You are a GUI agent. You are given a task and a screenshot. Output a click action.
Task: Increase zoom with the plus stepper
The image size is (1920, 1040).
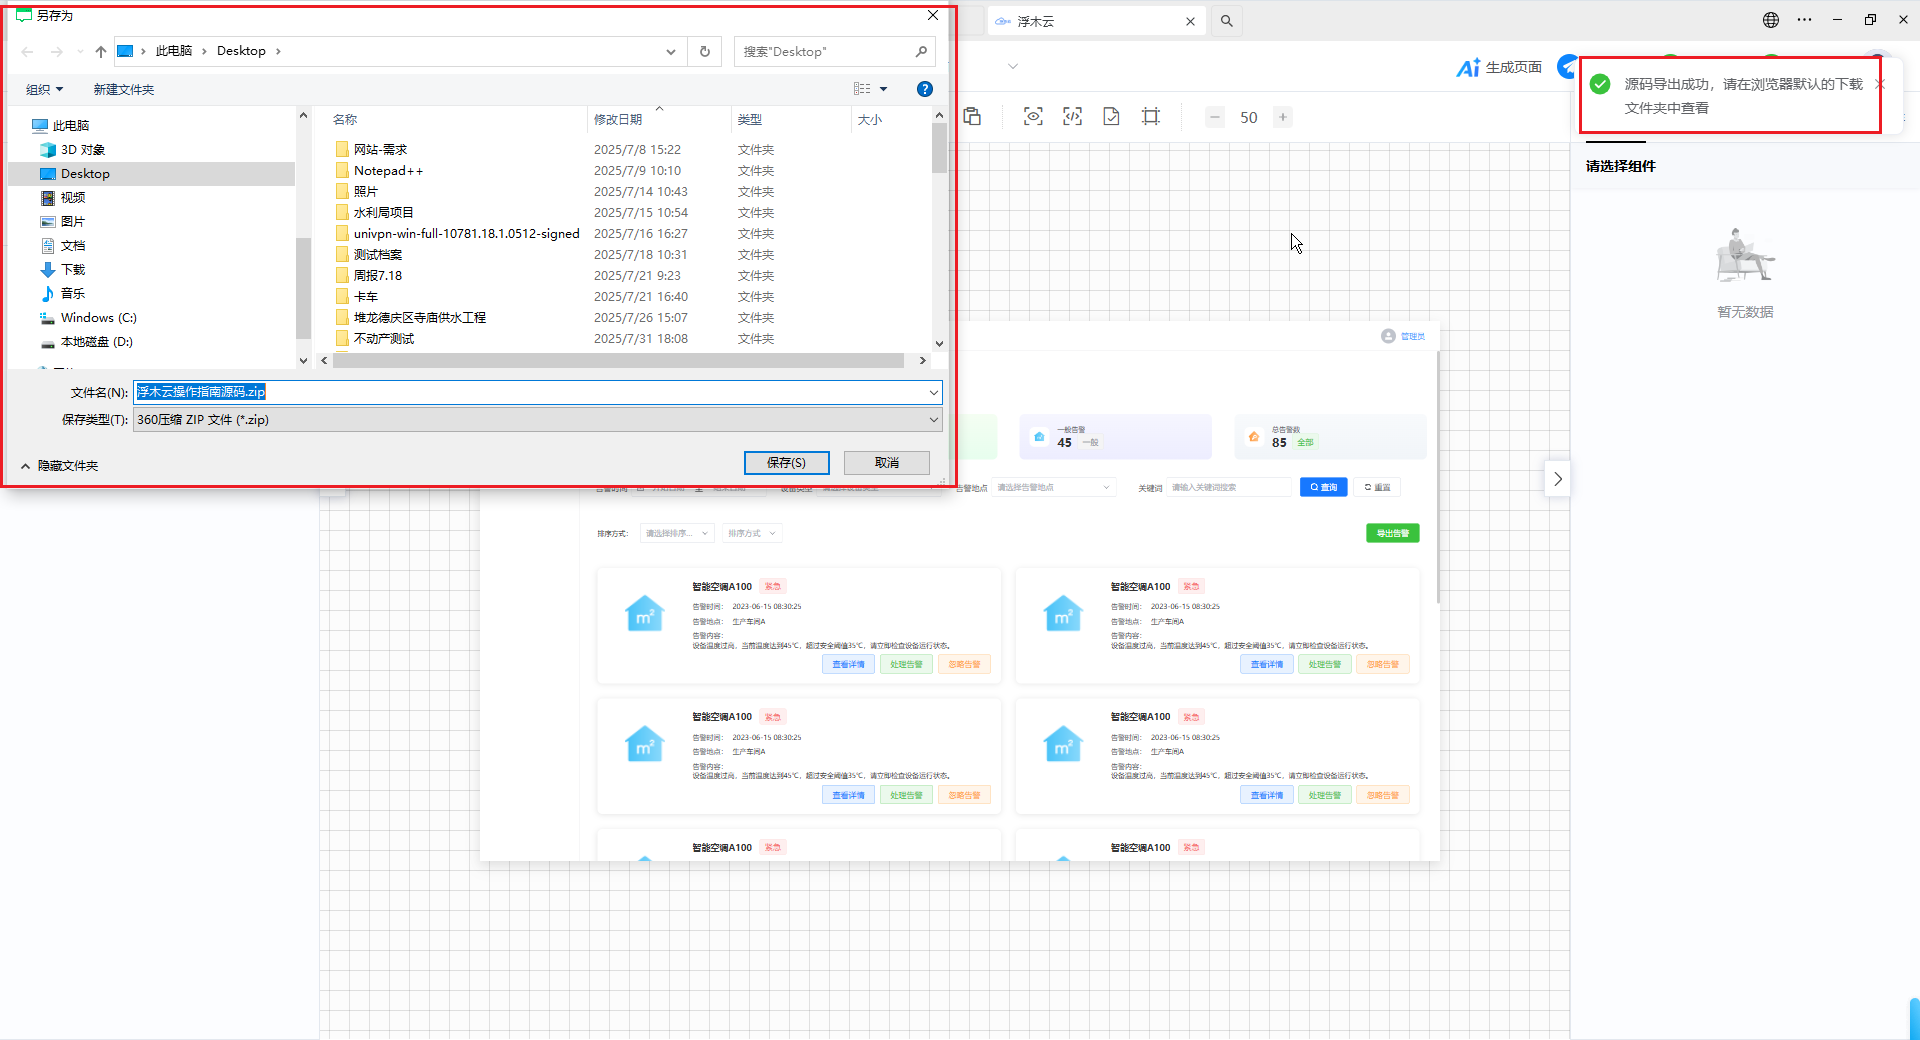click(1282, 117)
